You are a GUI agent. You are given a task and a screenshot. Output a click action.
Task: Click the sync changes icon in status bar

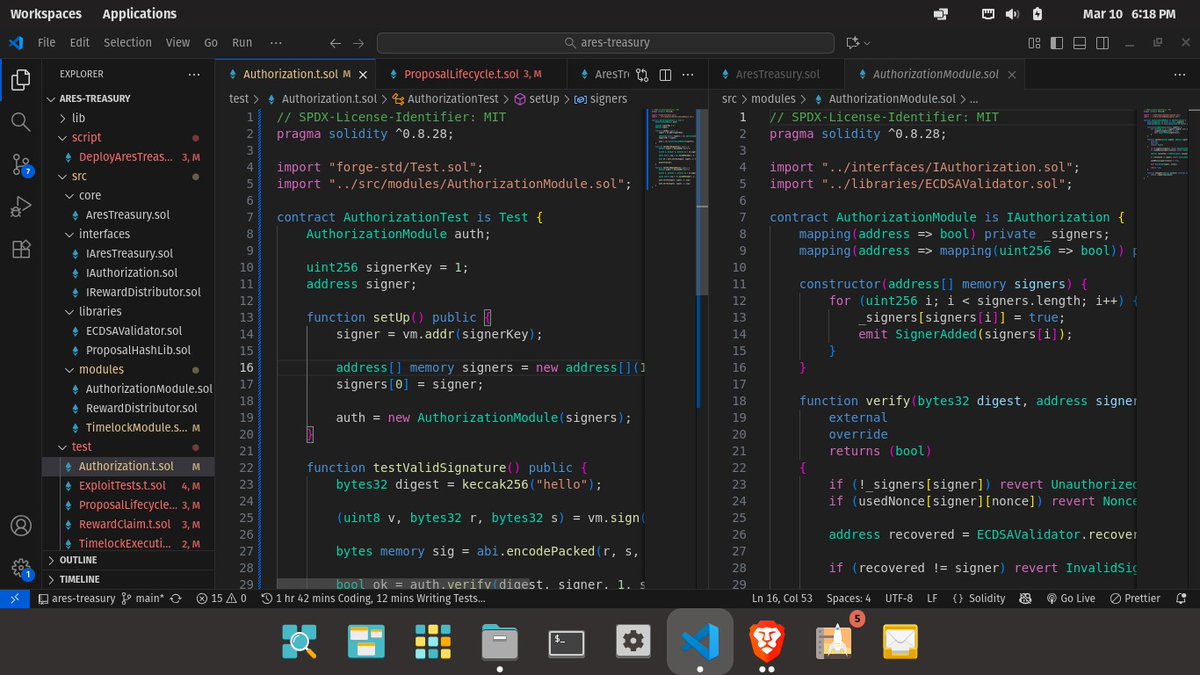176,598
